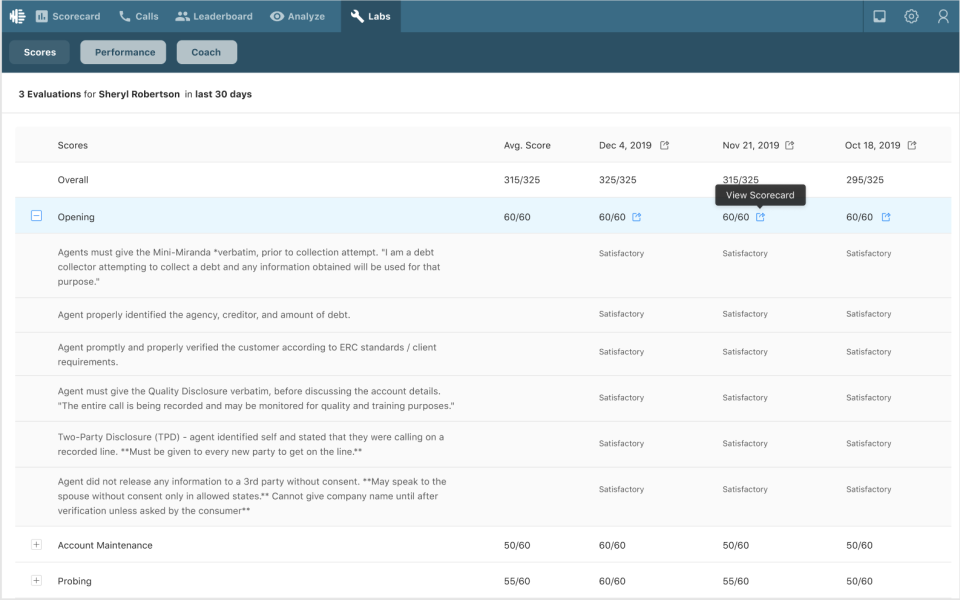Click the Sheryl Robertson name in summary
The height and width of the screenshot is (600, 960).
(x=139, y=94)
